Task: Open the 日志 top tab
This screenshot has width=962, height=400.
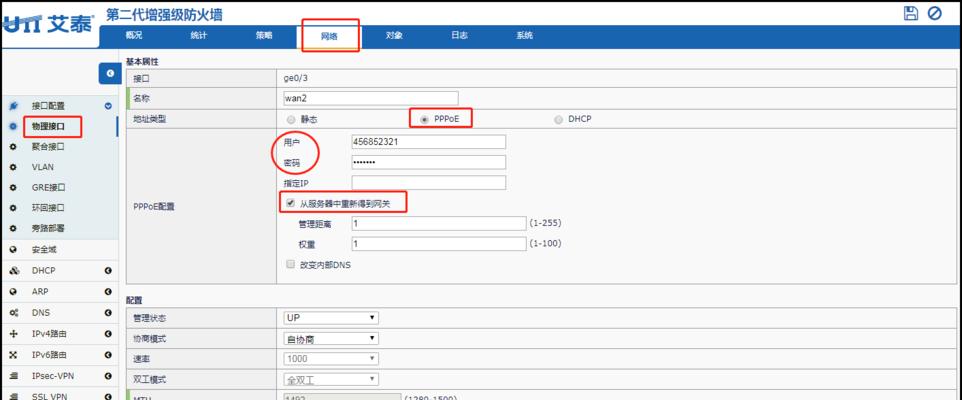Action: tap(460, 36)
